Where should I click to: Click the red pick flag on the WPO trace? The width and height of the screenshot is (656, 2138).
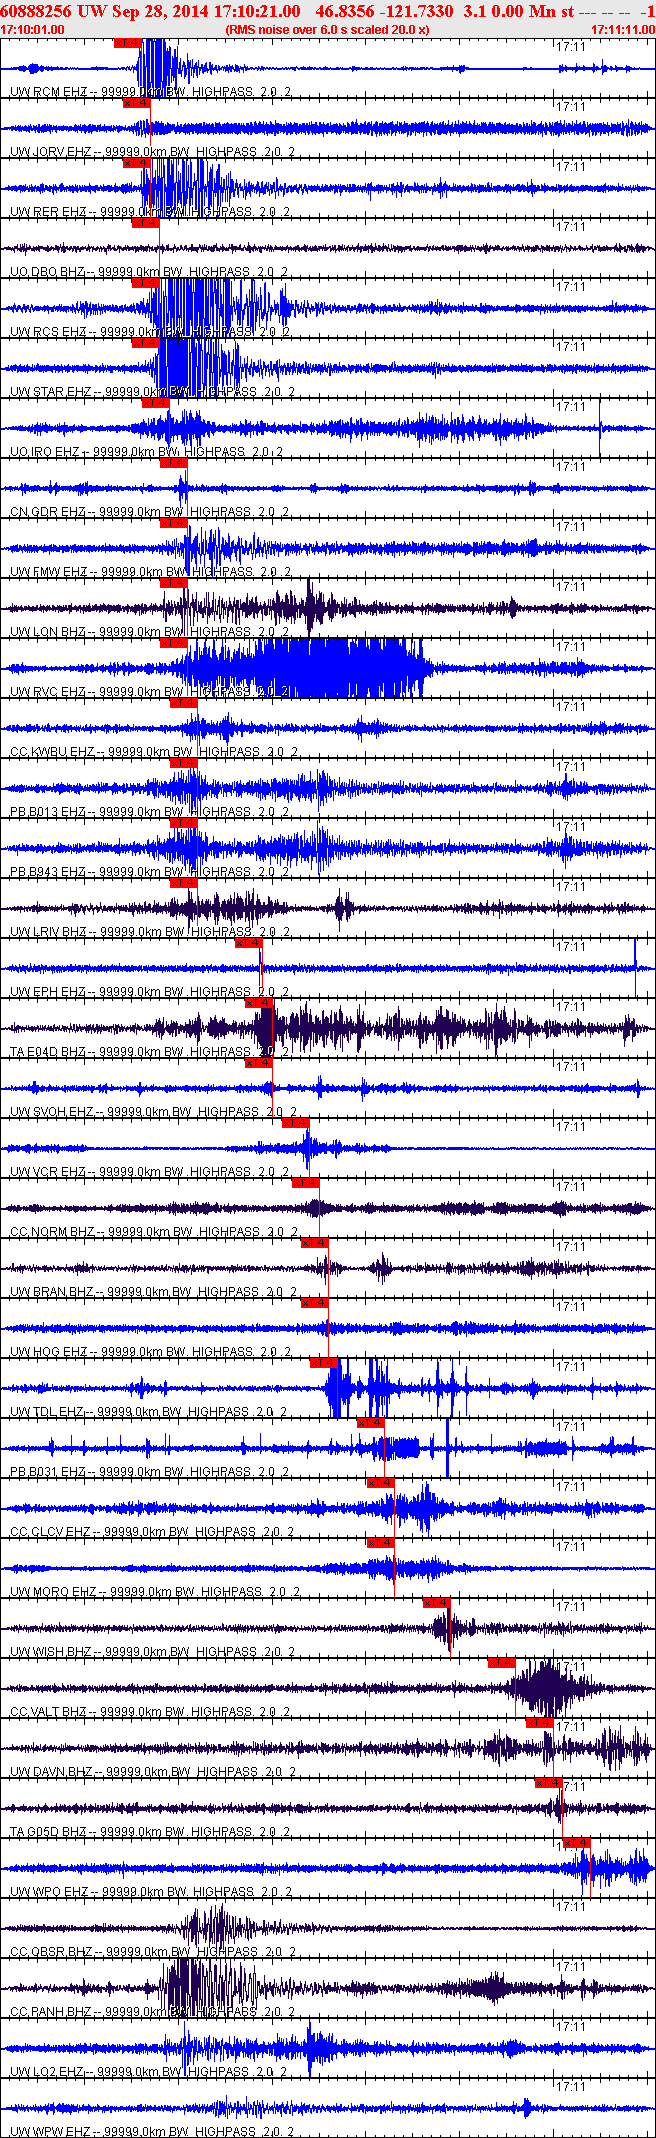[577, 1843]
